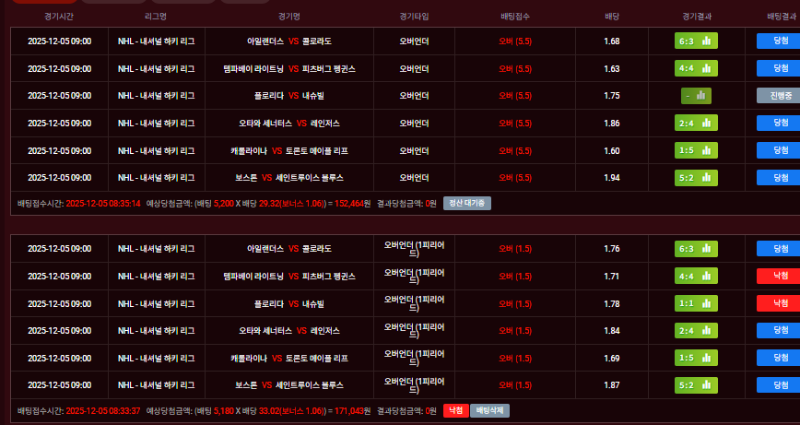The image size is (800, 425).
Task: Open stats for 4:4 result in first slip
Action: 705,69
